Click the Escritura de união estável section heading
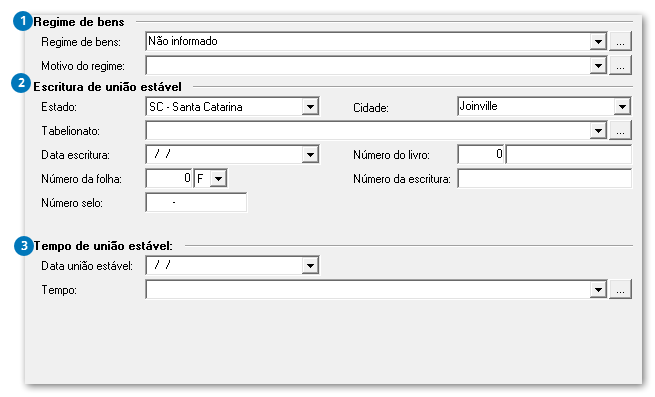Screen dimensions: 655x397 click(x=107, y=87)
